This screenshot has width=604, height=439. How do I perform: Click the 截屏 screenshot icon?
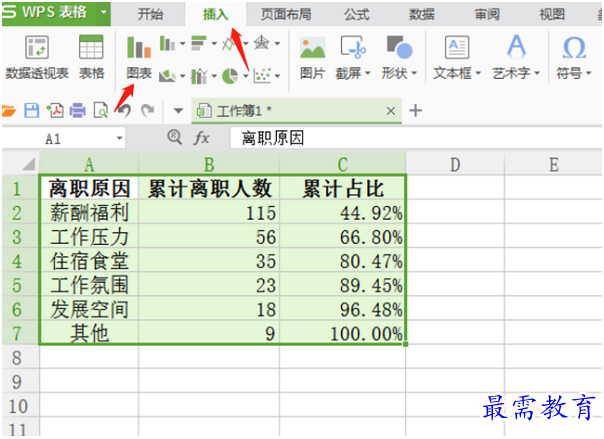coord(353,48)
